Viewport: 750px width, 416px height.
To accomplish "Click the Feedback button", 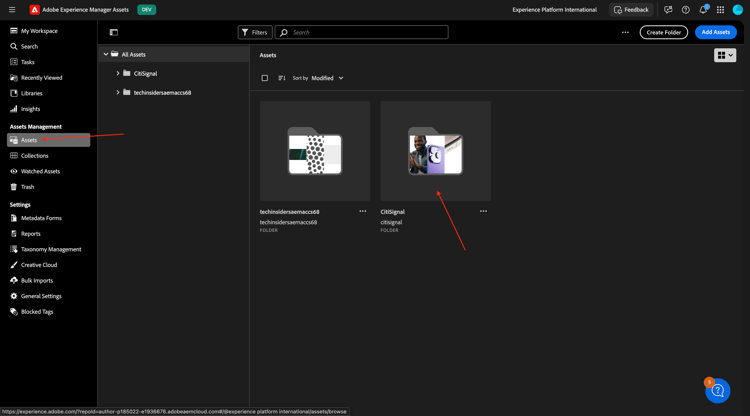I will [x=631, y=10].
